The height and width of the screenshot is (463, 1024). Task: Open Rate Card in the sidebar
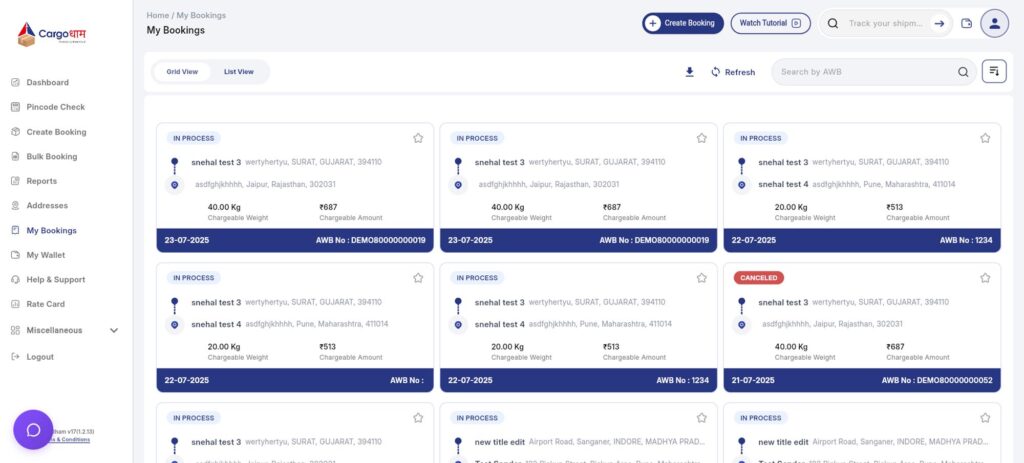pyautogui.click(x=46, y=304)
